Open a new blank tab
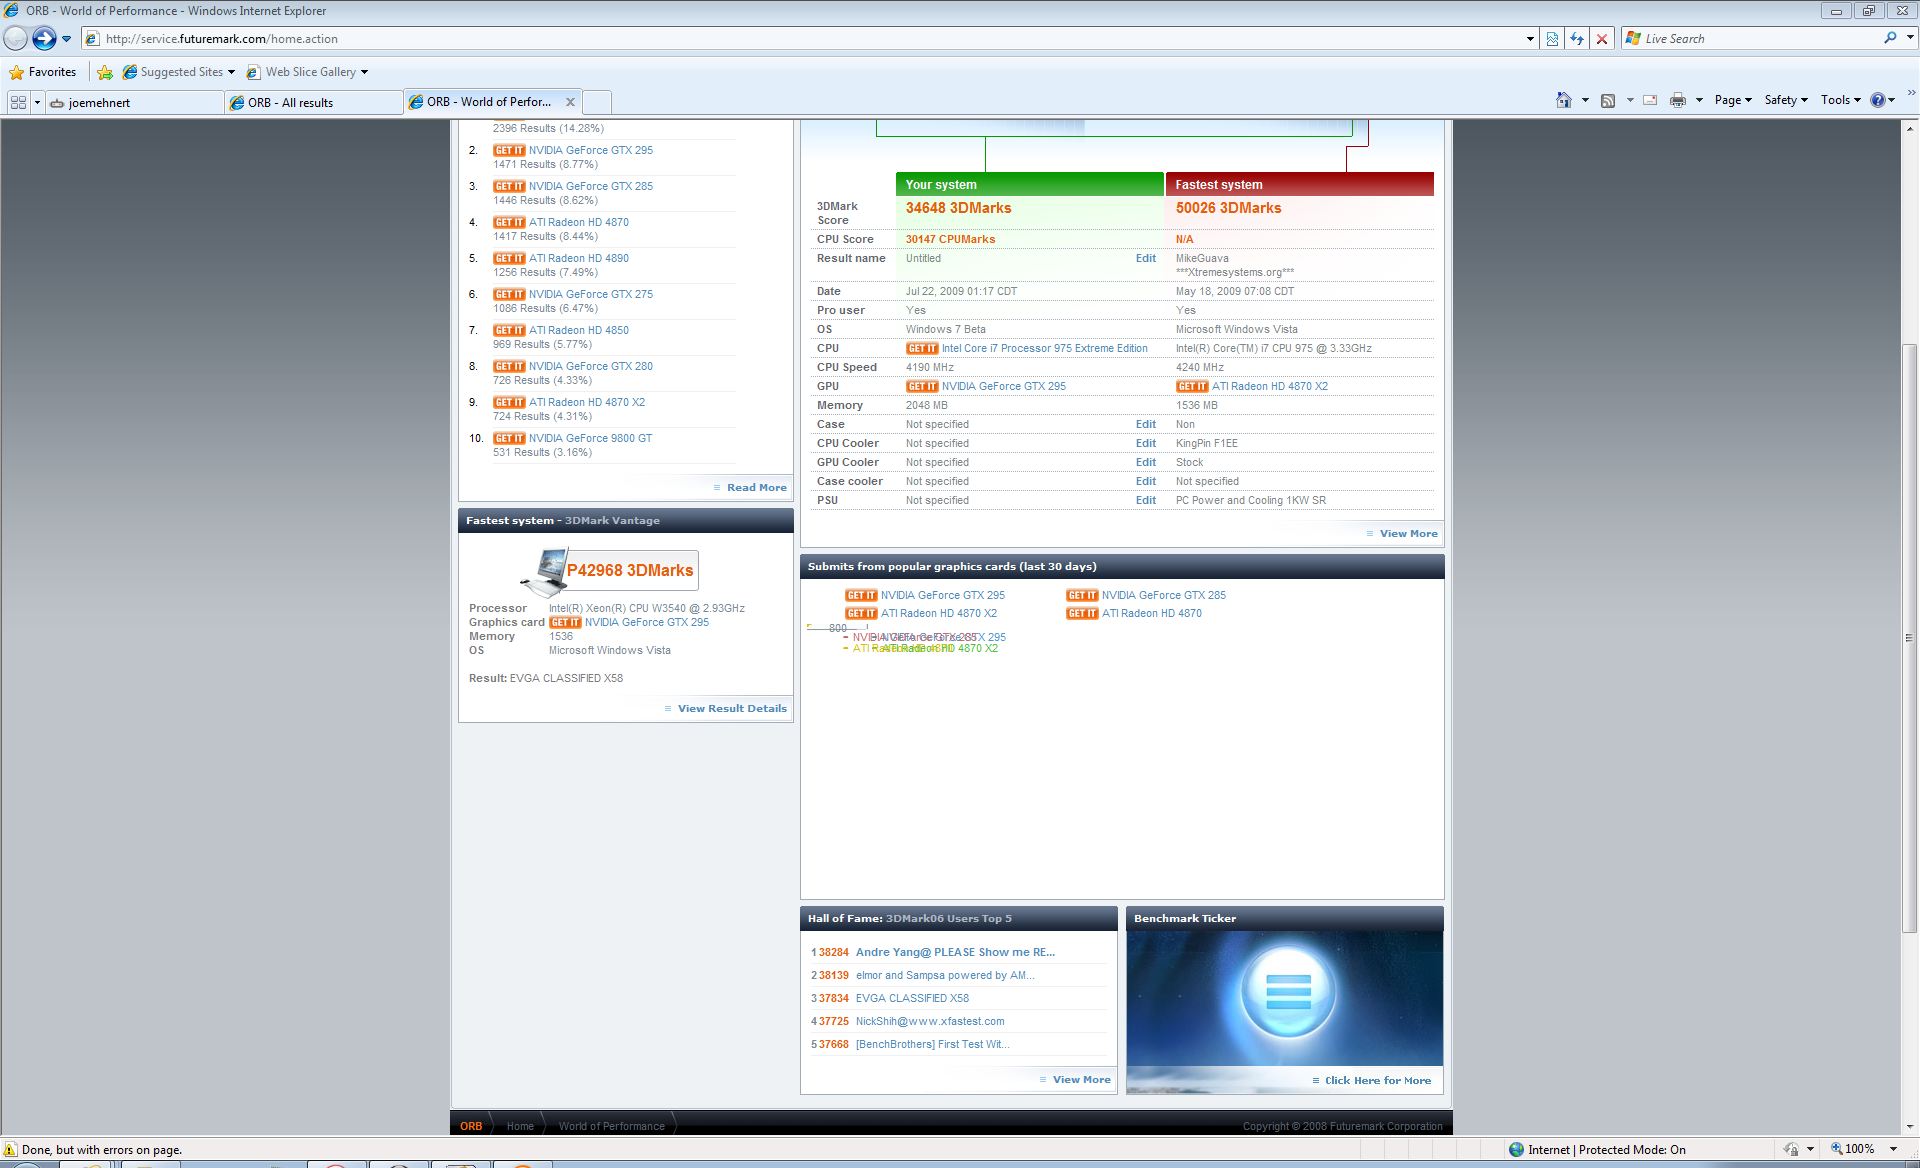 click(x=597, y=102)
